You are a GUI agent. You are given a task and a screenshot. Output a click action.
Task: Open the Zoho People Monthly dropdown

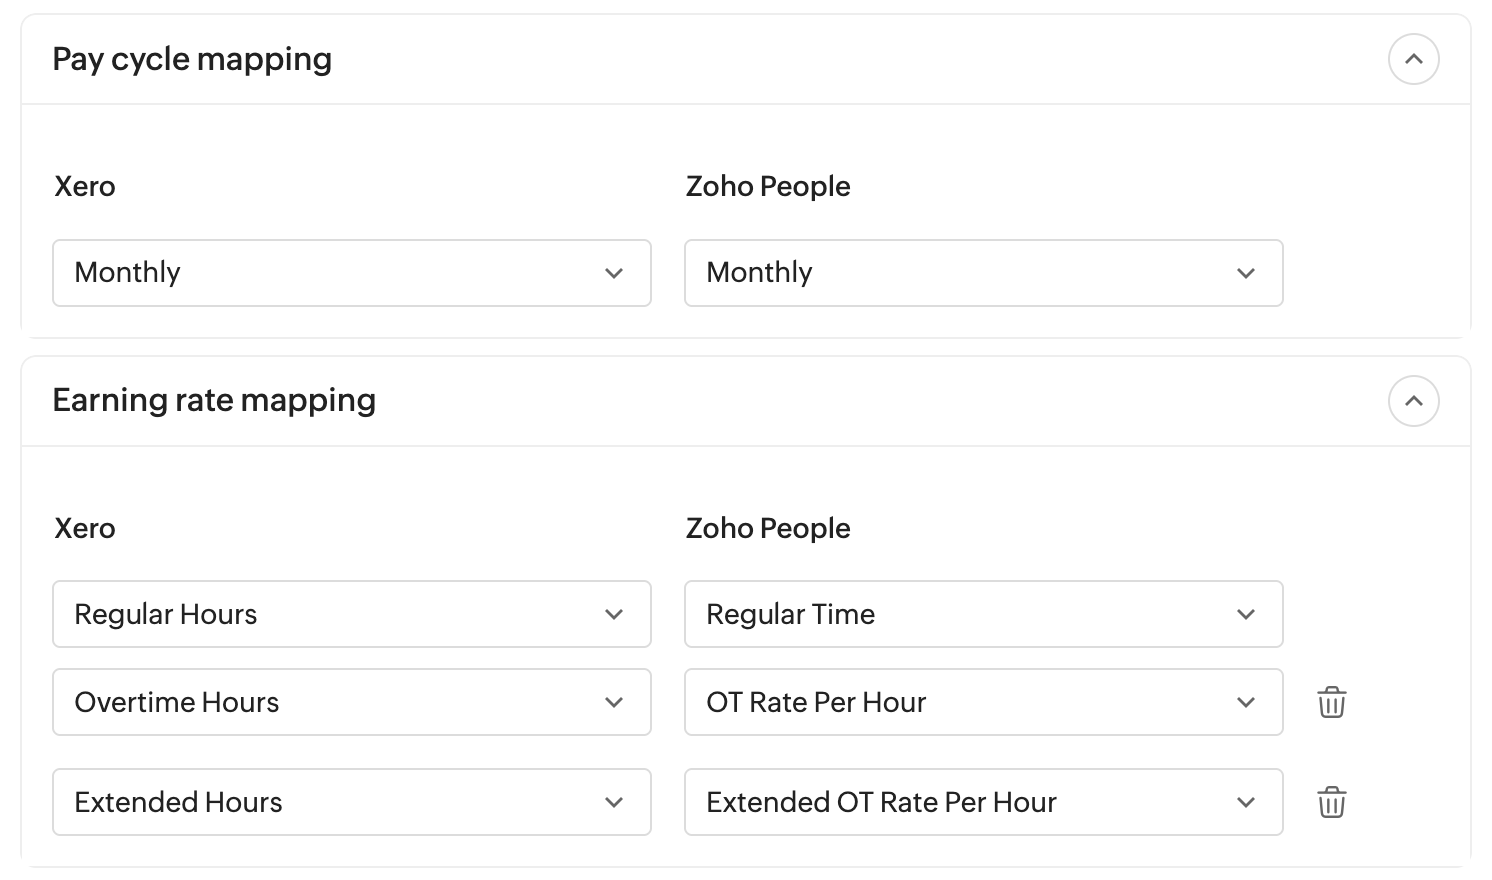click(x=983, y=273)
